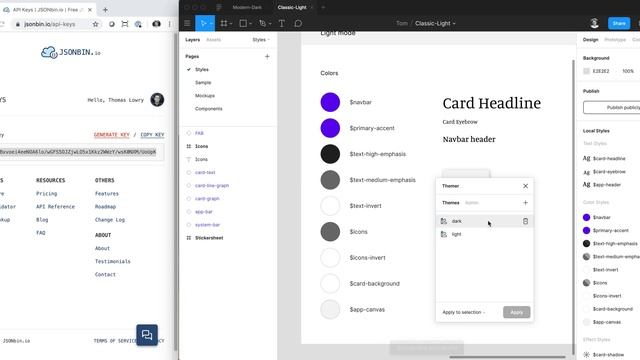This screenshot has width=640, height=360.
Task: Select the system-bar layer
Action: click(208, 225)
